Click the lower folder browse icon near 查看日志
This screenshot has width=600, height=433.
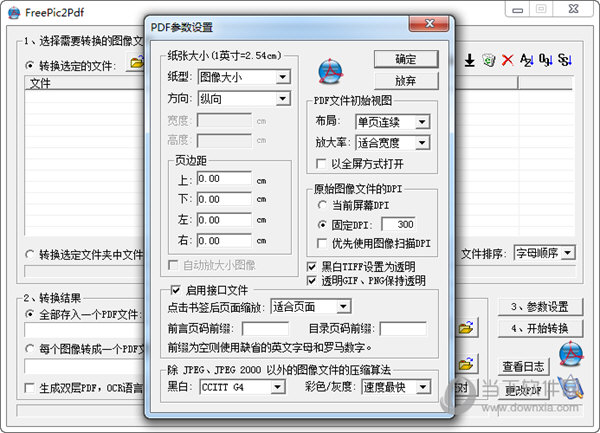pyautogui.click(x=466, y=364)
